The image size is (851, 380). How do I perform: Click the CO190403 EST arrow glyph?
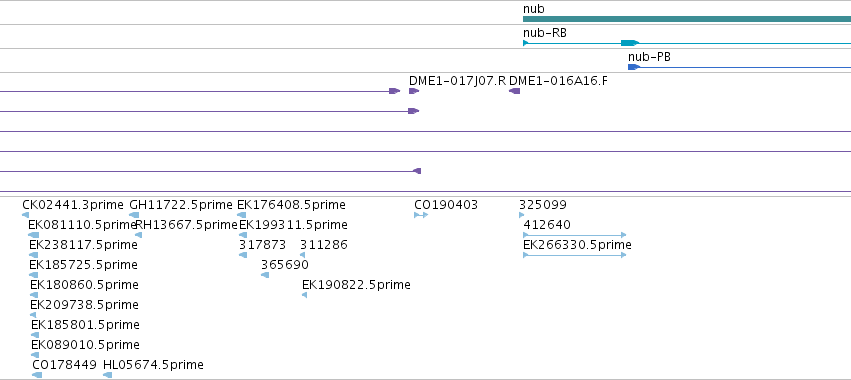click(421, 215)
